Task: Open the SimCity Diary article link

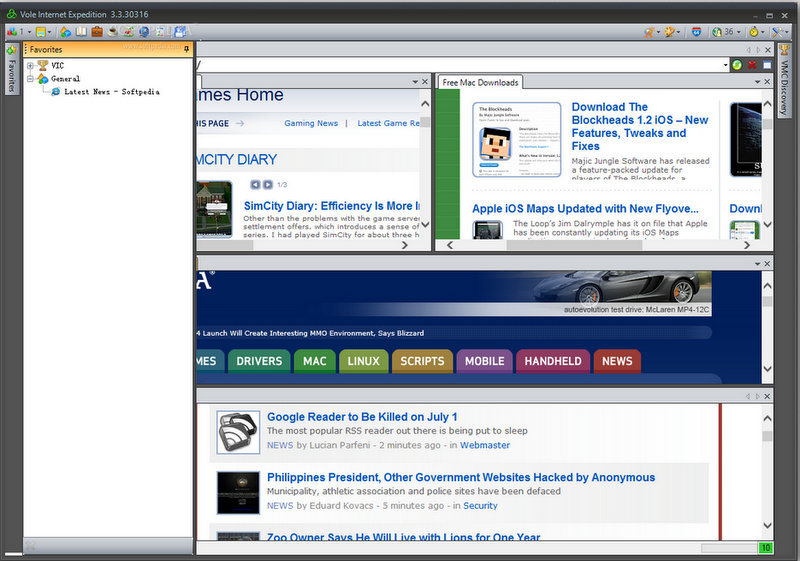Action: [332, 206]
